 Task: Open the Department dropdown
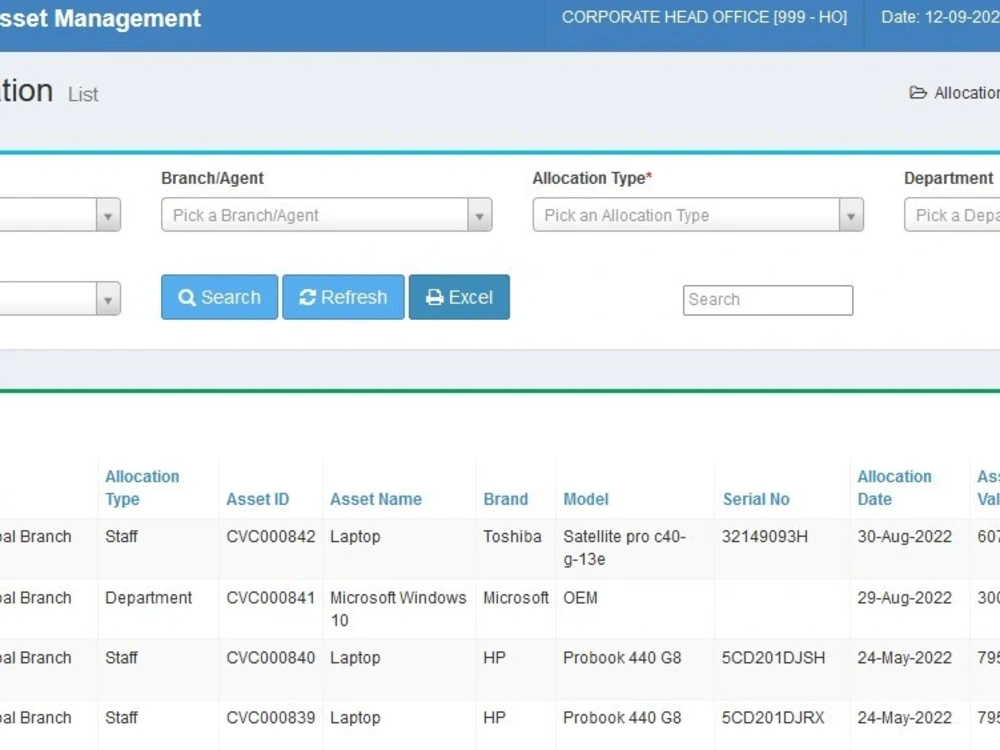(952, 215)
